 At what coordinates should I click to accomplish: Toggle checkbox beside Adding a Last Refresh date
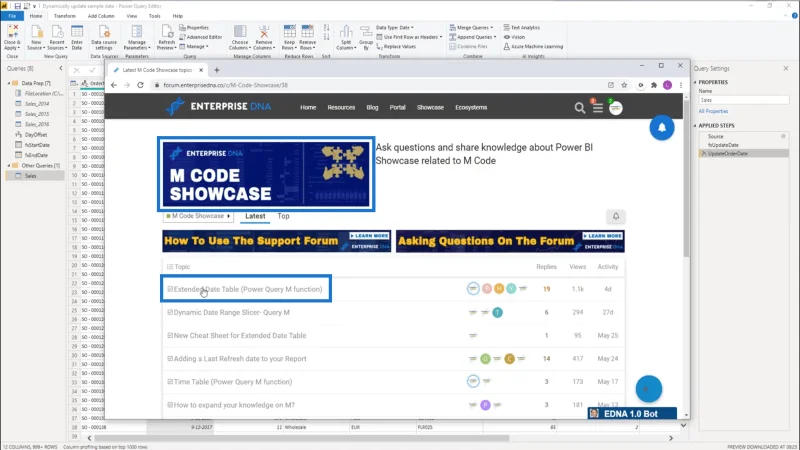point(170,359)
